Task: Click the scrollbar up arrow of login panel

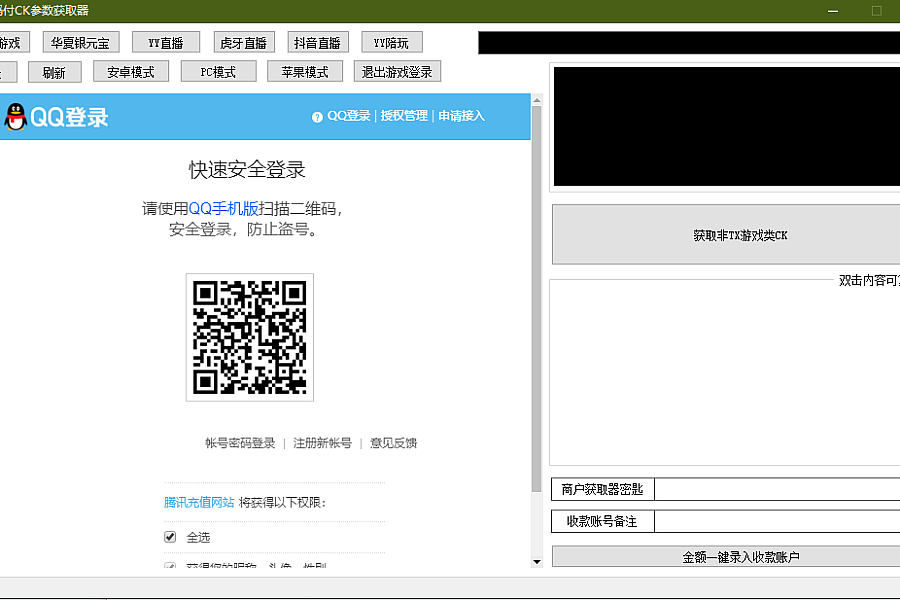Action: pos(537,100)
